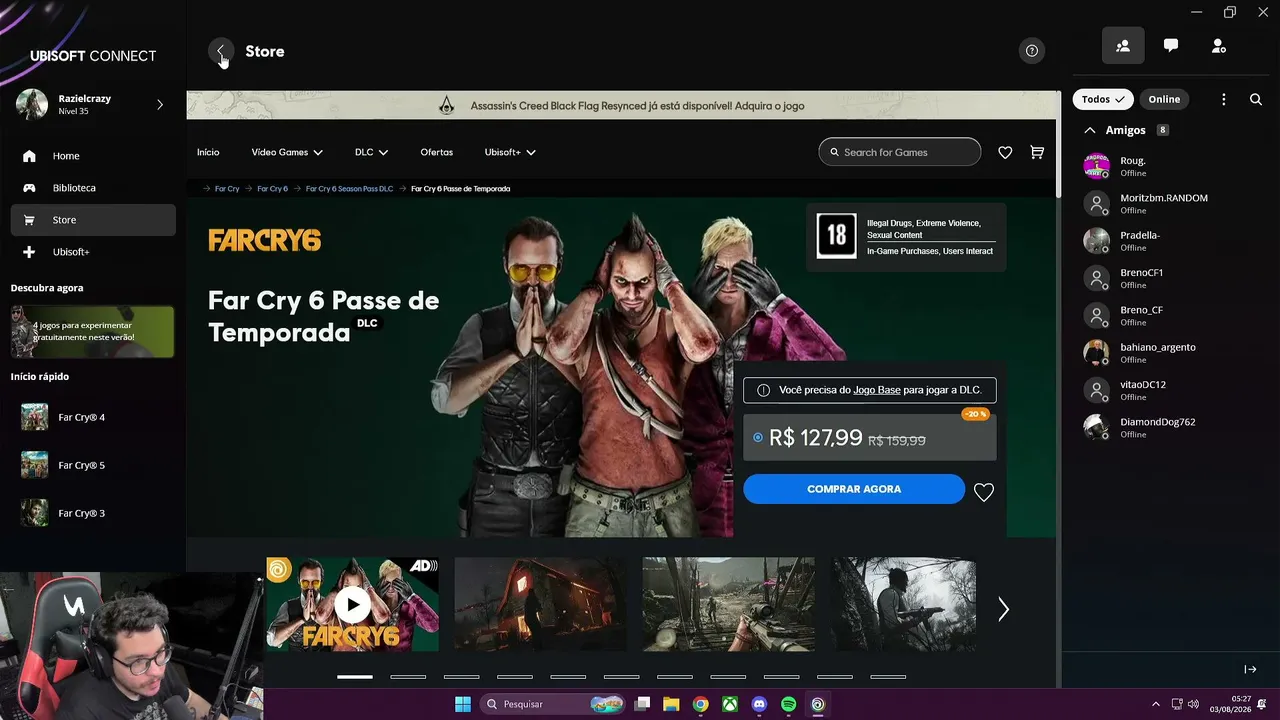
Task: Click the Comprar Agora button
Action: [854, 489]
